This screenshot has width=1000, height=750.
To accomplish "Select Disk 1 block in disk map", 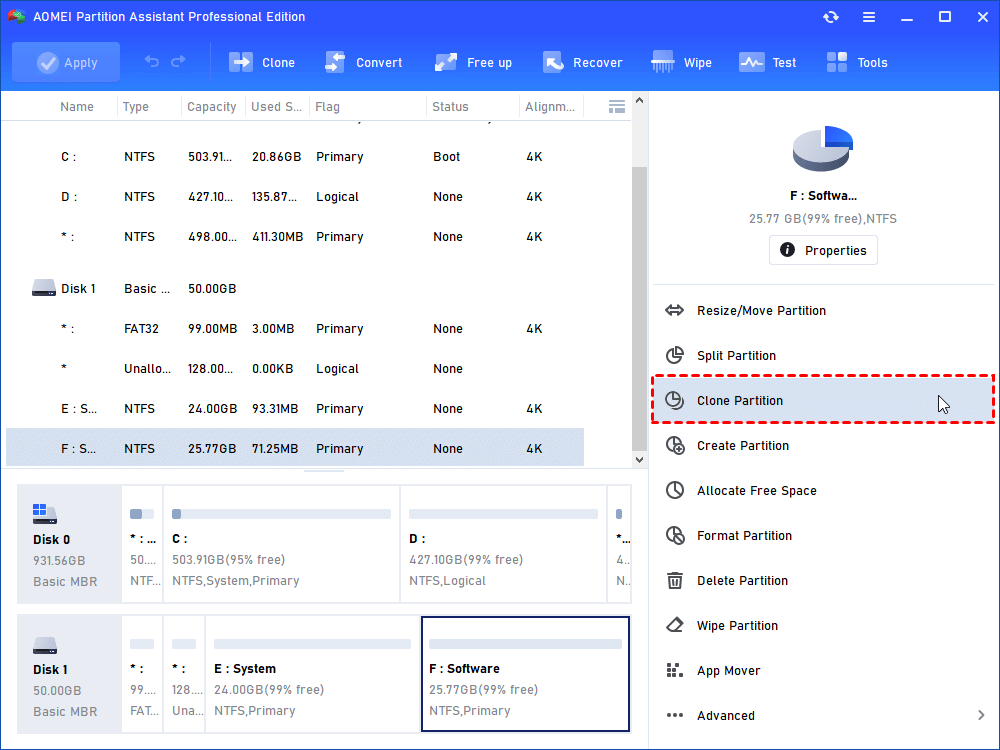I will pyautogui.click(x=69, y=674).
